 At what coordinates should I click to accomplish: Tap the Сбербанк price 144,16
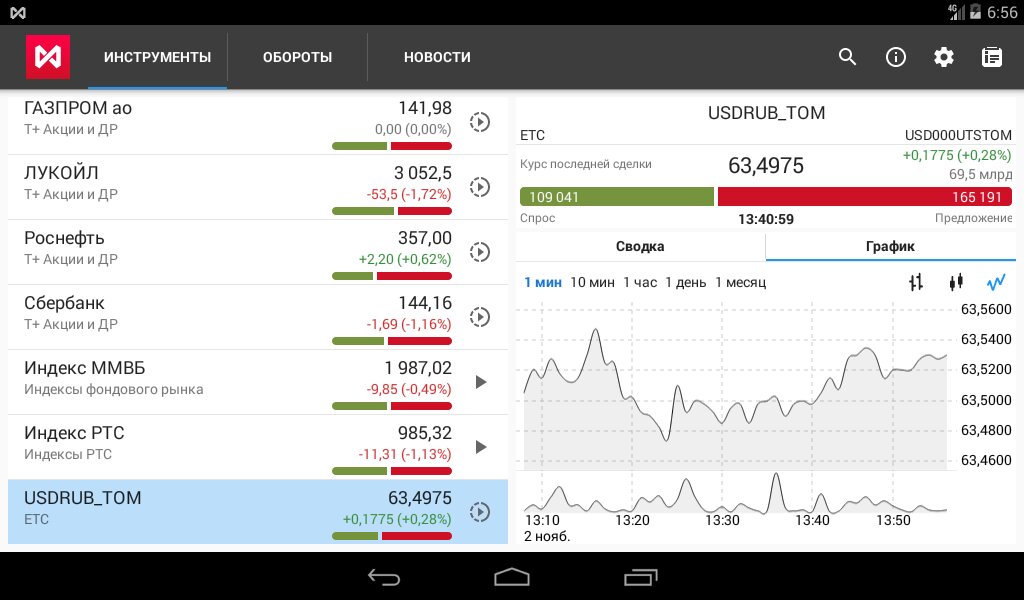point(425,303)
